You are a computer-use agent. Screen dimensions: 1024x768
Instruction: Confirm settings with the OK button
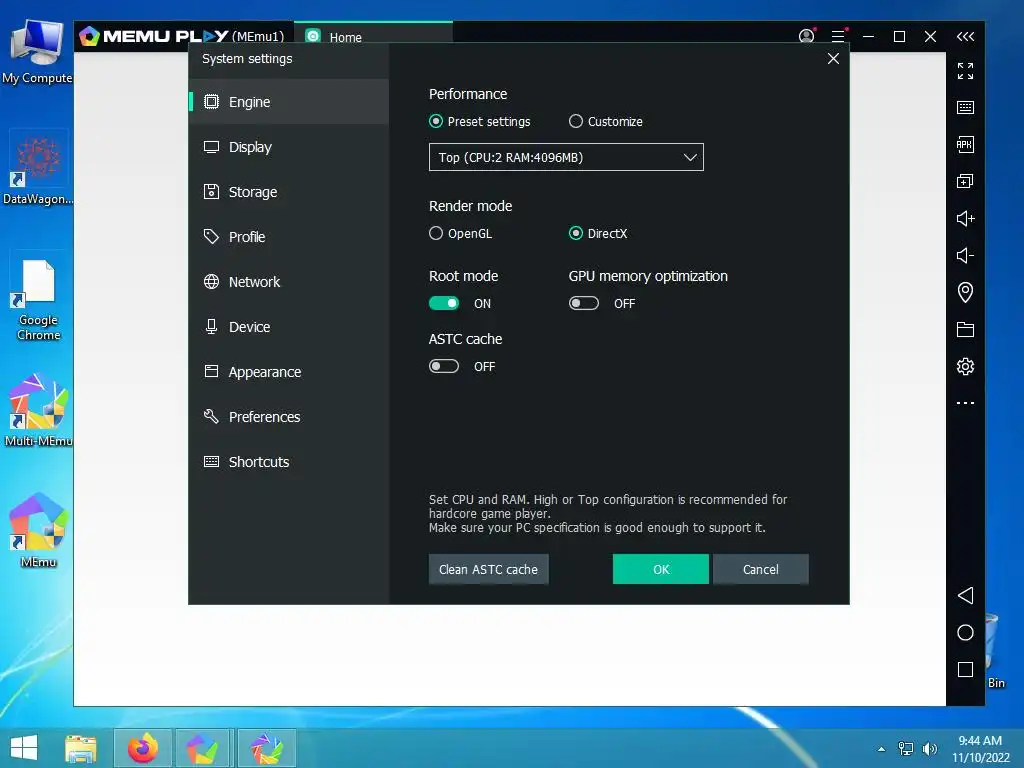(661, 569)
